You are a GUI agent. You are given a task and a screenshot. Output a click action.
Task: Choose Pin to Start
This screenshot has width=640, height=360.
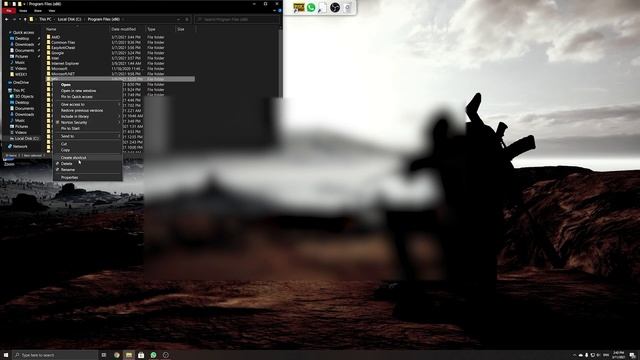pos(70,129)
